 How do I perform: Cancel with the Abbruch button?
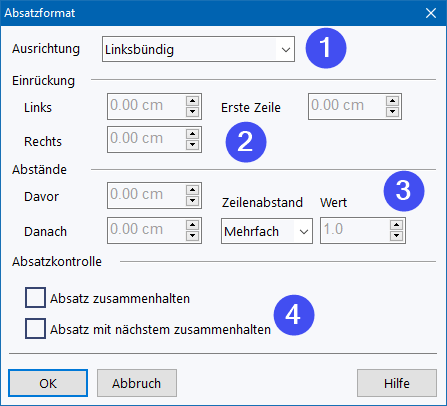pyautogui.click(x=137, y=383)
